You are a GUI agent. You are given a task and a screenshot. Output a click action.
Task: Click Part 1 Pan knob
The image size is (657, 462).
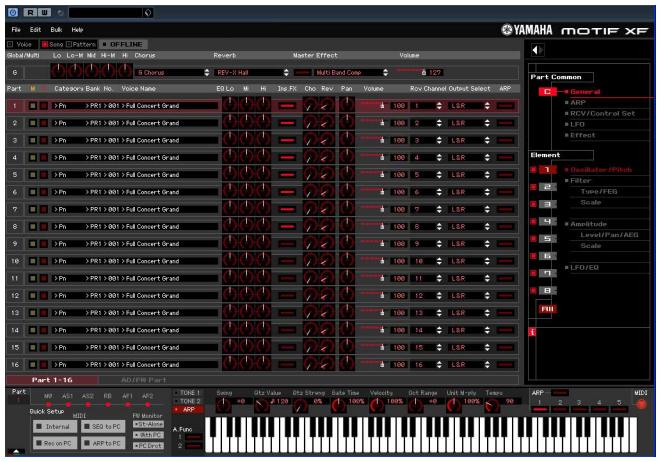[347, 105]
